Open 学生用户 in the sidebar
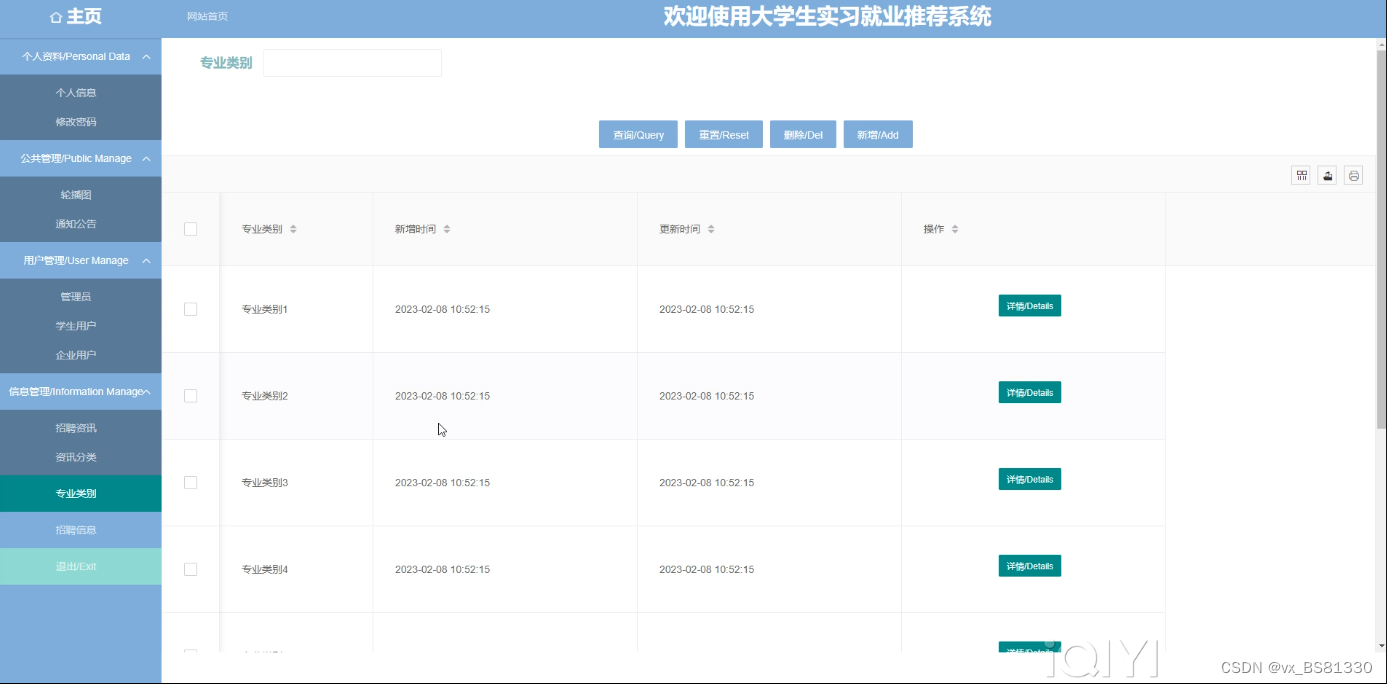The image size is (1387, 684). click(76, 326)
